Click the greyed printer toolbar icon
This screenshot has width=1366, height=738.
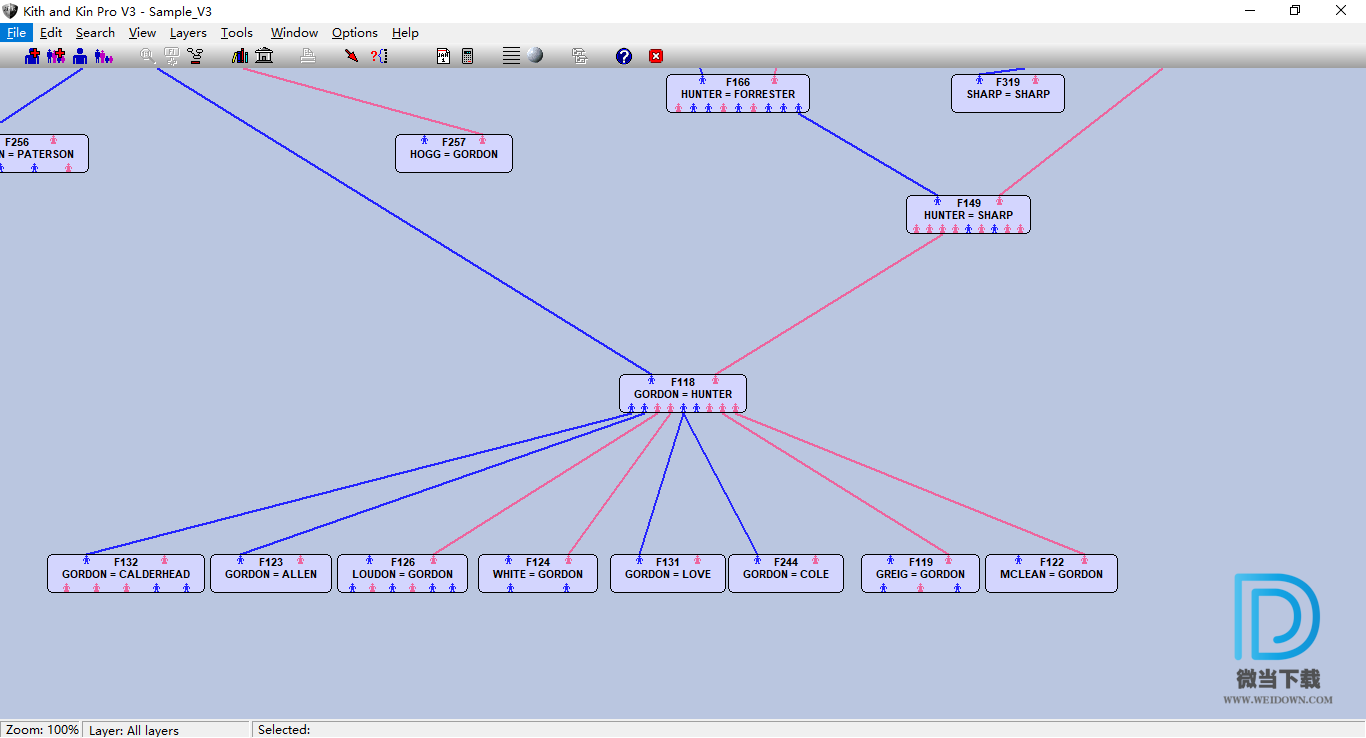pyautogui.click(x=308, y=56)
